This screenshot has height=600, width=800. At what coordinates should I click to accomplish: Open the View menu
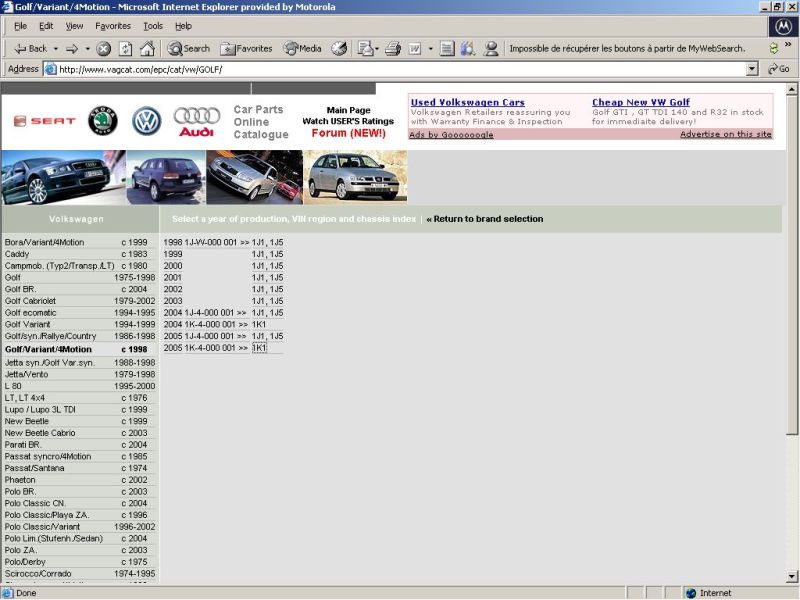[74, 26]
